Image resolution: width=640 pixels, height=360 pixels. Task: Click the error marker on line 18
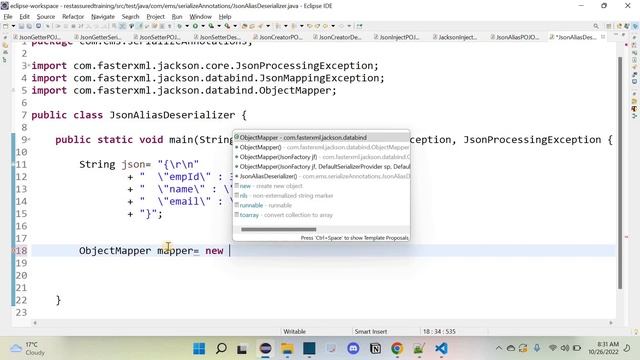point(13,251)
